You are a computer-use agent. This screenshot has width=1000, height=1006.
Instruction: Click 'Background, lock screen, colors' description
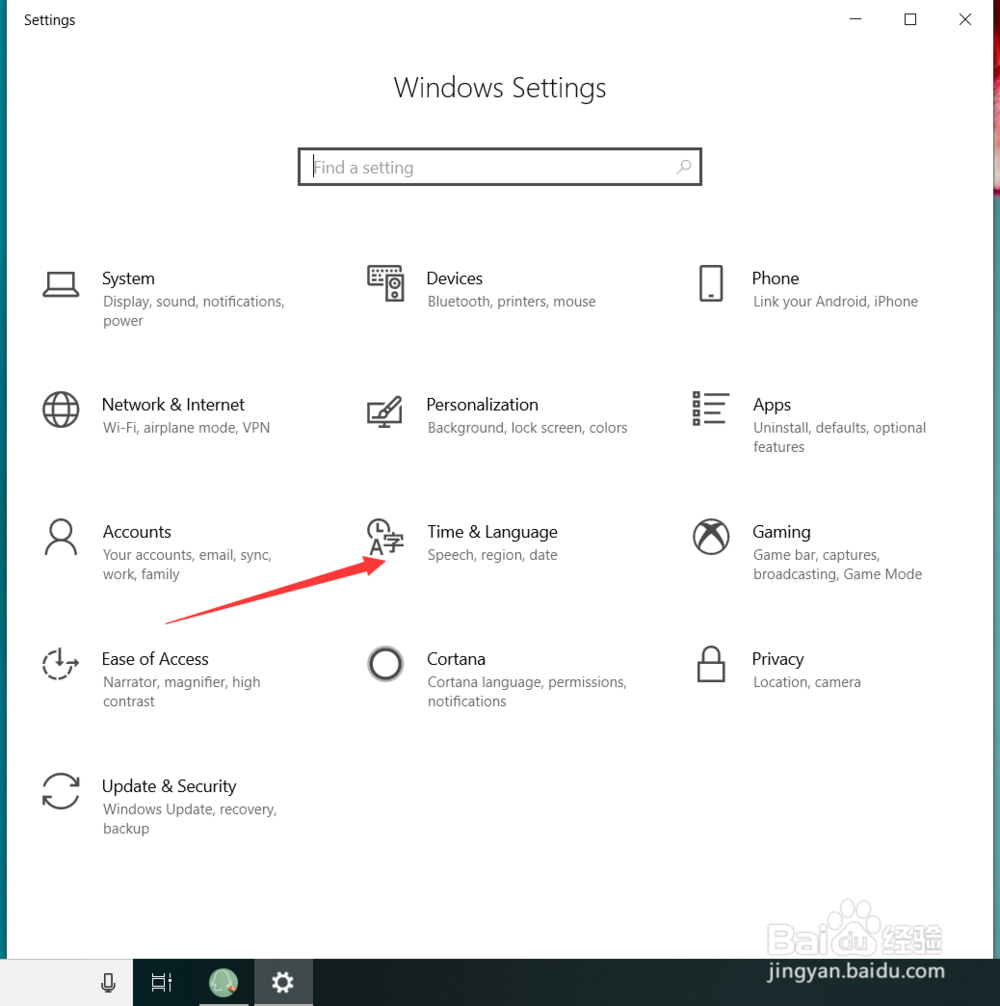[527, 428]
